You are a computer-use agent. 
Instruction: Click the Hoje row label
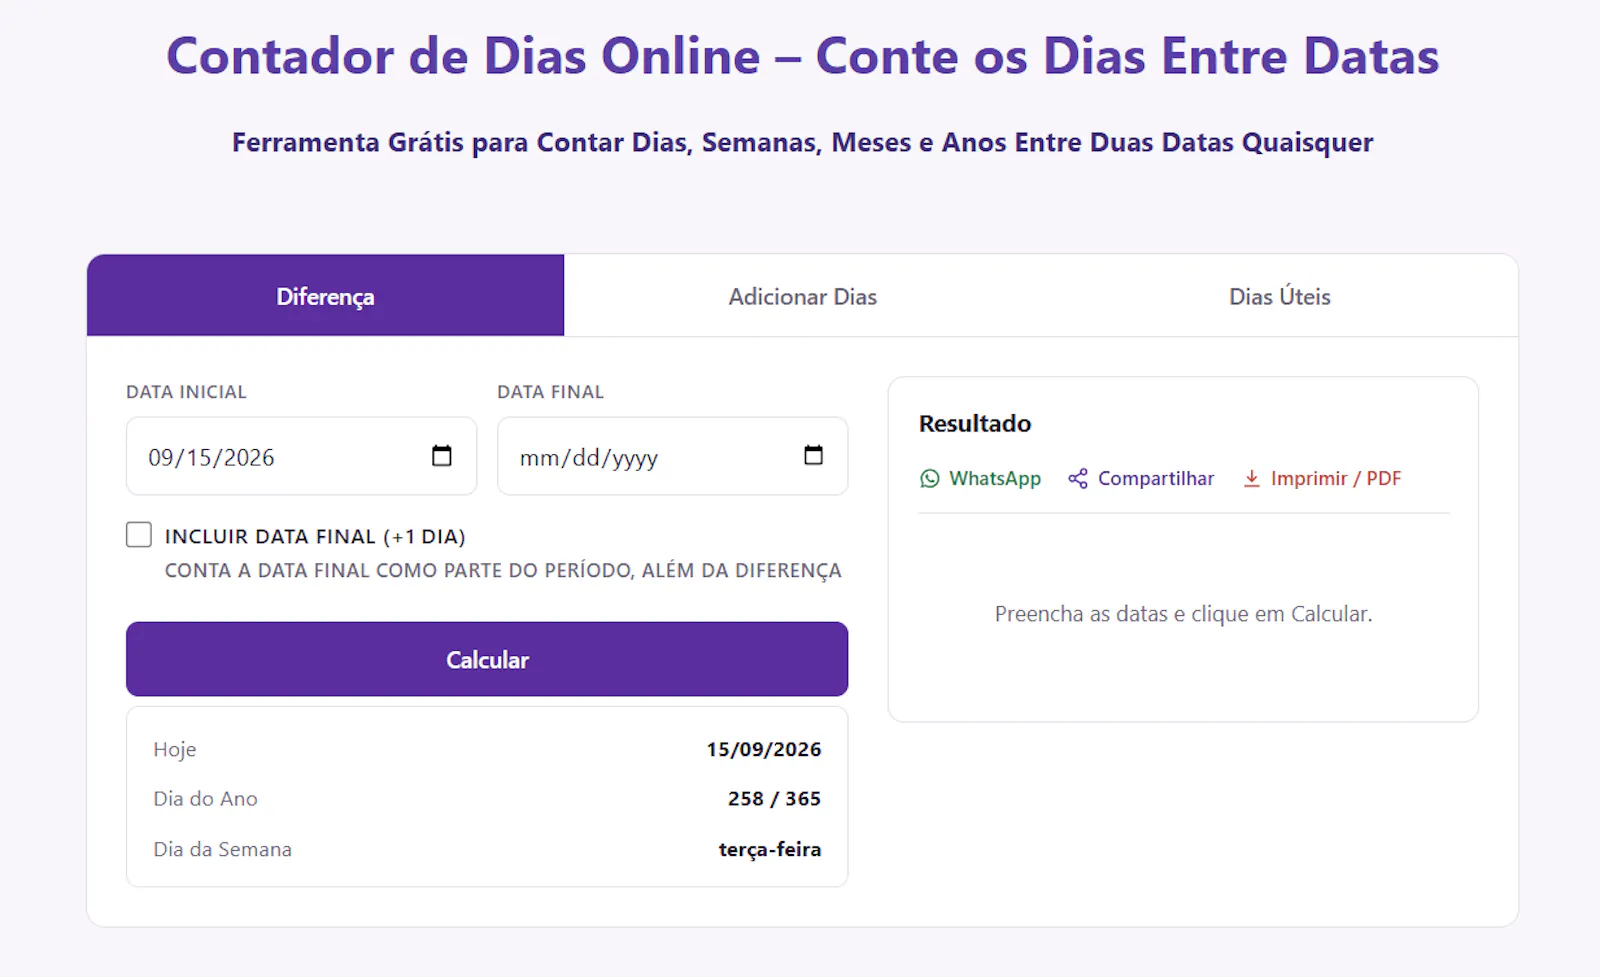pyautogui.click(x=175, y=750)
